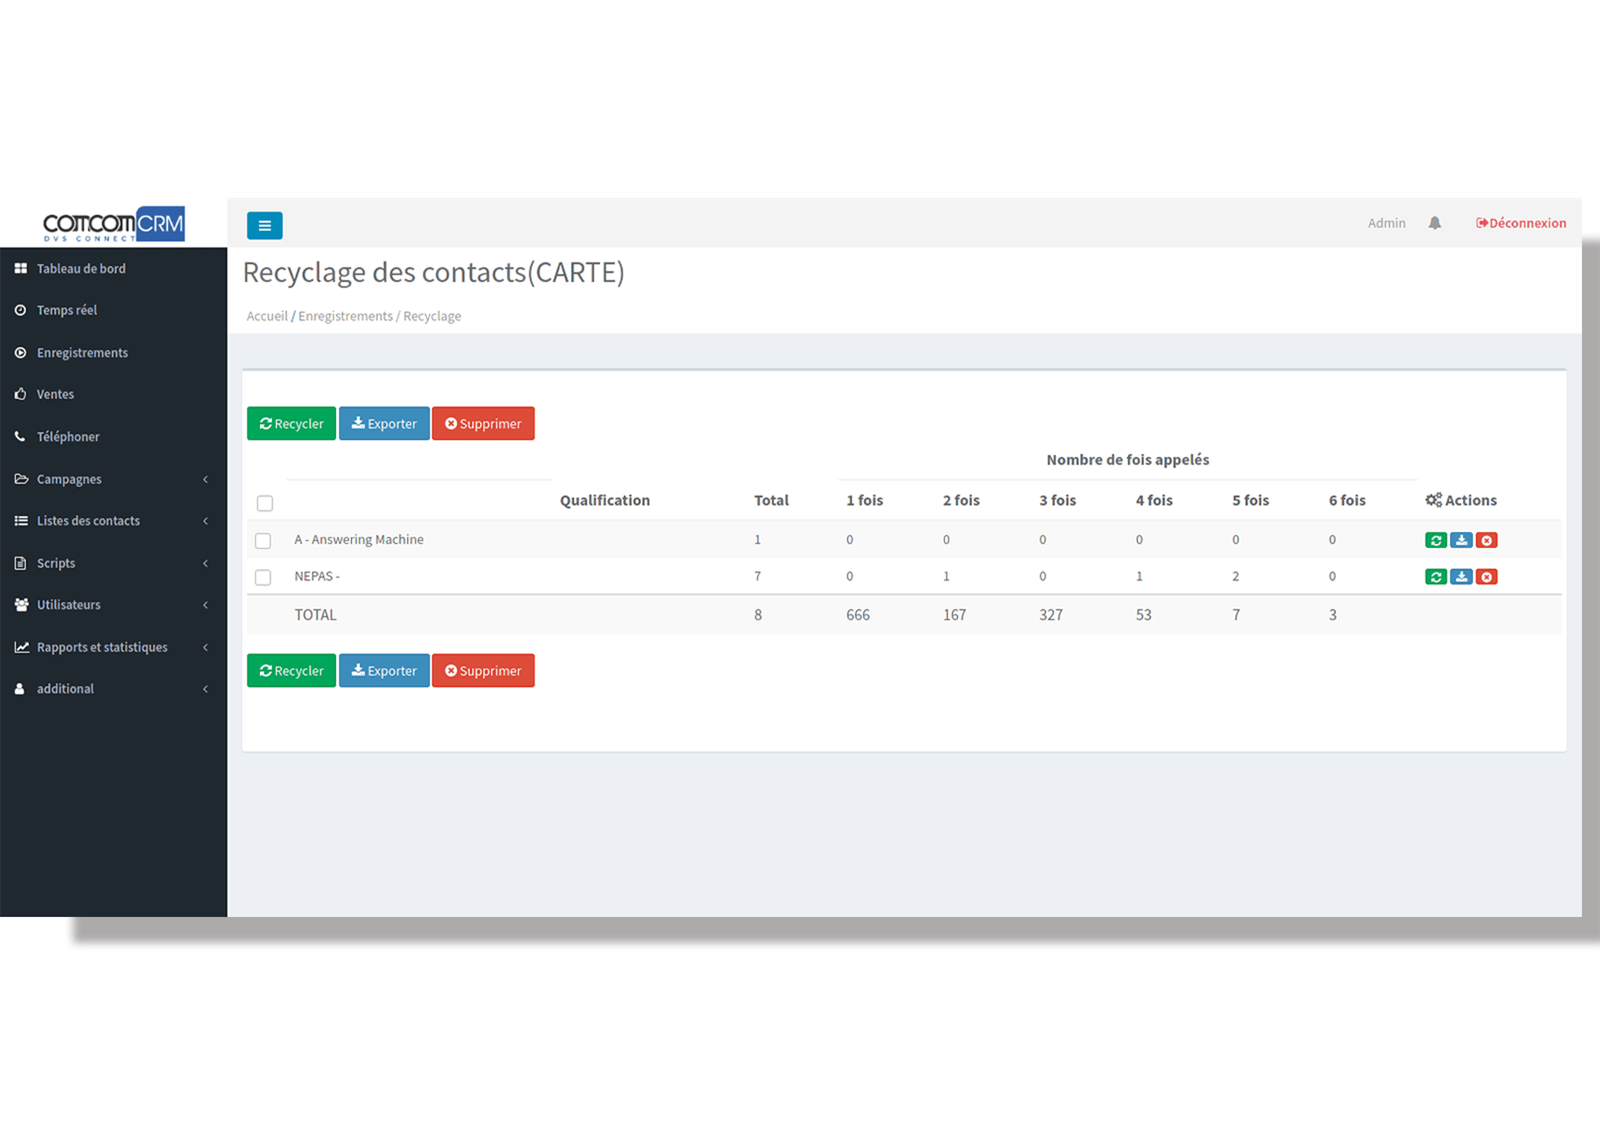1600x1123 pixels.
Task: Click recycle icon in NEPAS row
Action: pyautogui.click(x=1435, y=577)
